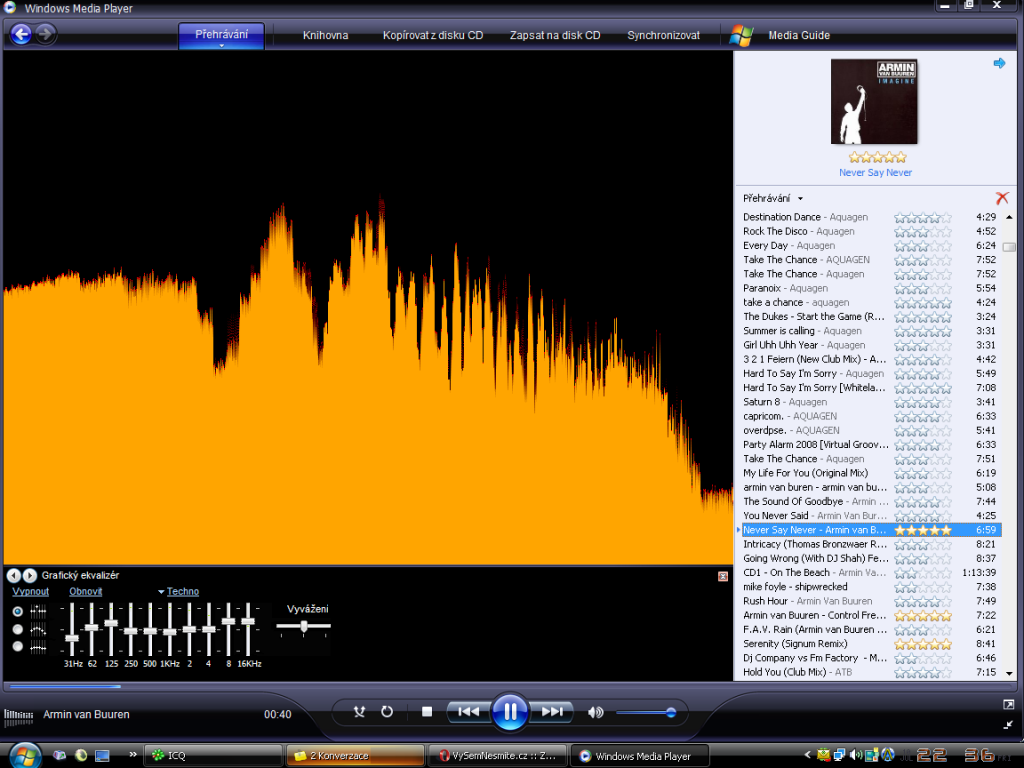Show the next enhancement panel
Screen dimensions: 1024x768
tap(29, 575)
